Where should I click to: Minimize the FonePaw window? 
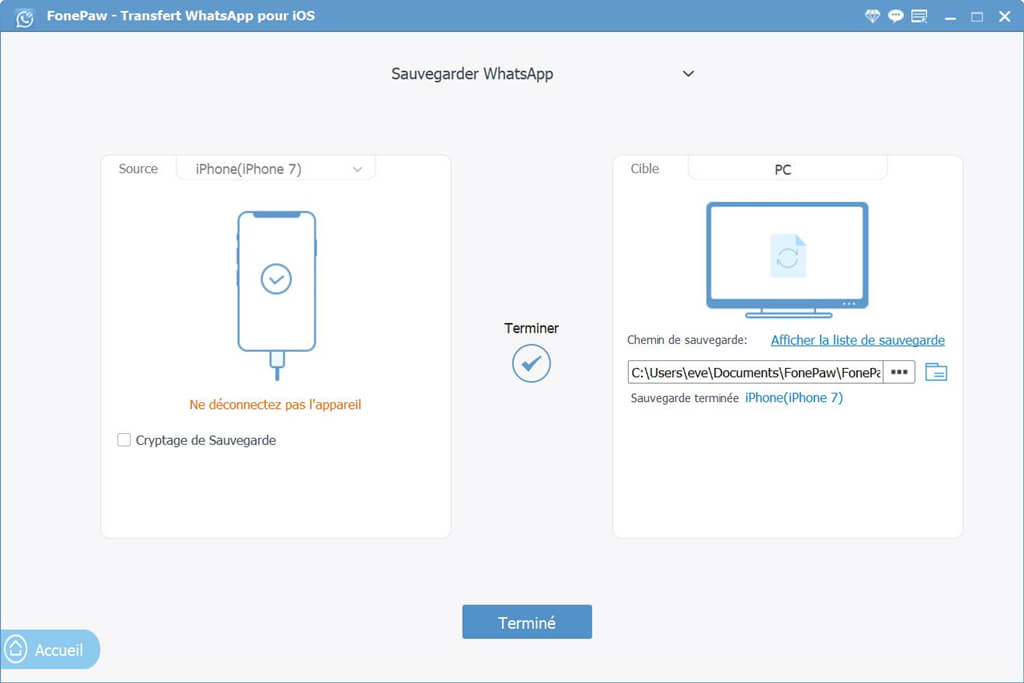point(950,17)
